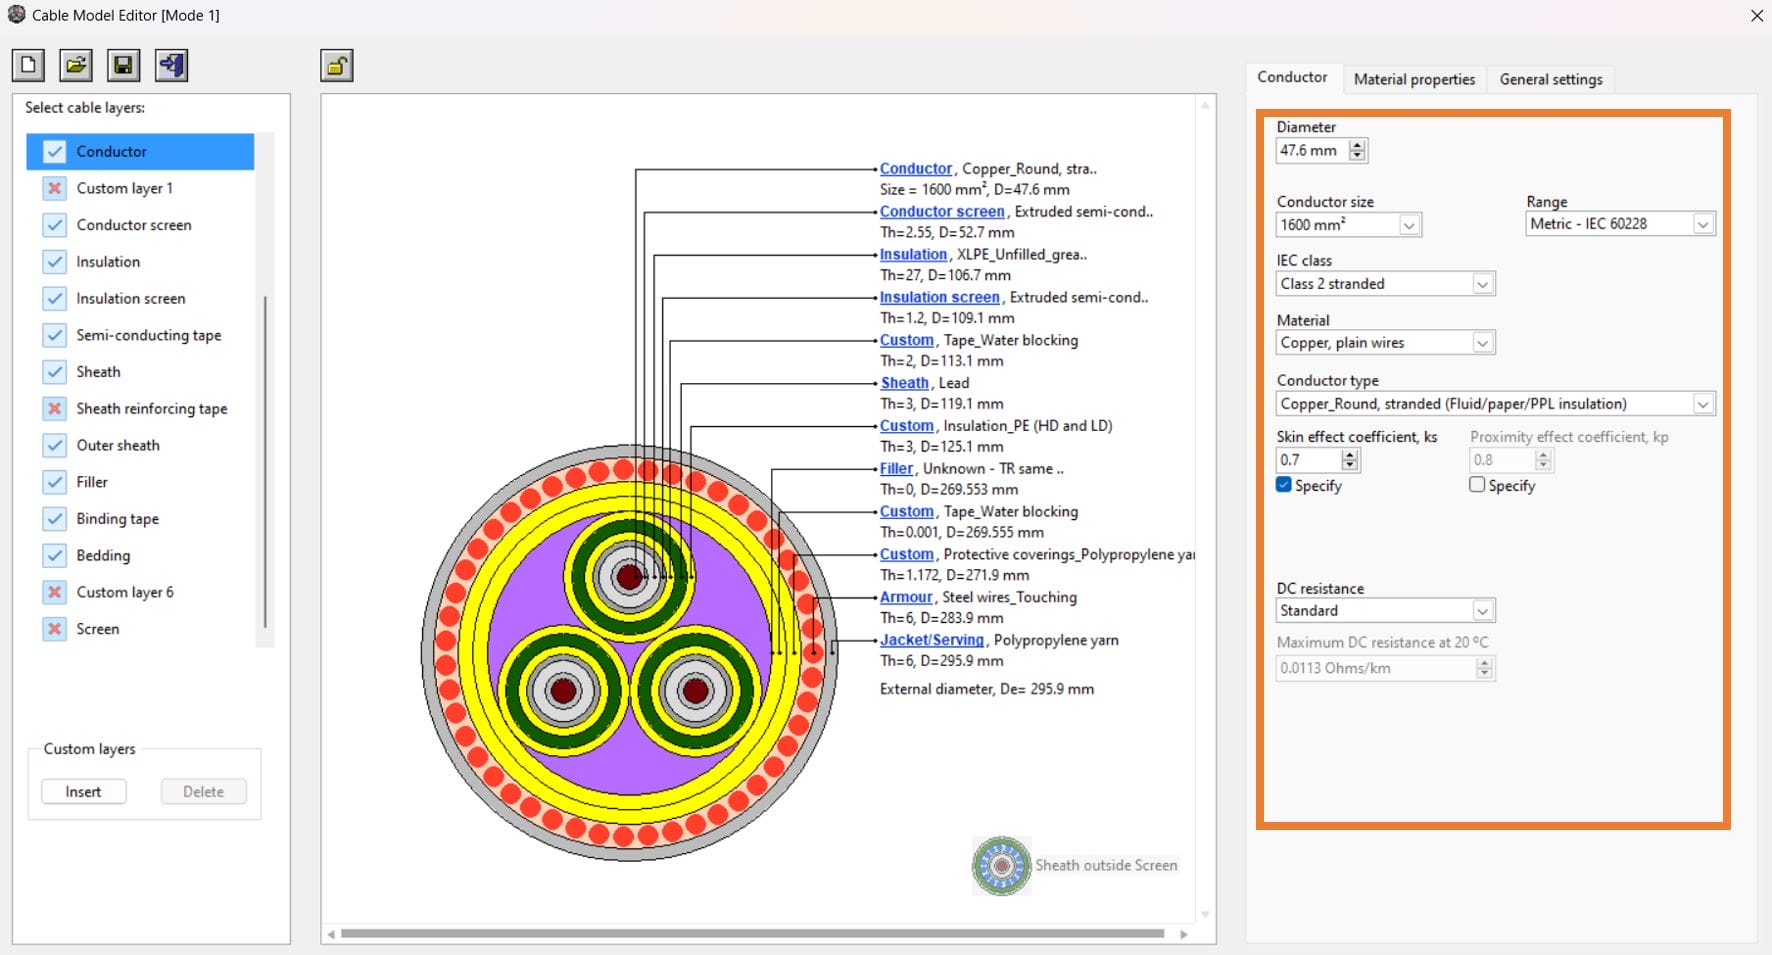
Task: Click the exit/export toolbar icon
Action: click(x=171, y=64)
